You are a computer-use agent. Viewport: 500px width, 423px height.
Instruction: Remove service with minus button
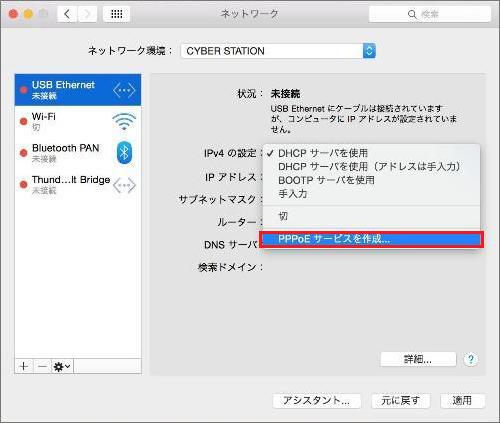point(42,366)
